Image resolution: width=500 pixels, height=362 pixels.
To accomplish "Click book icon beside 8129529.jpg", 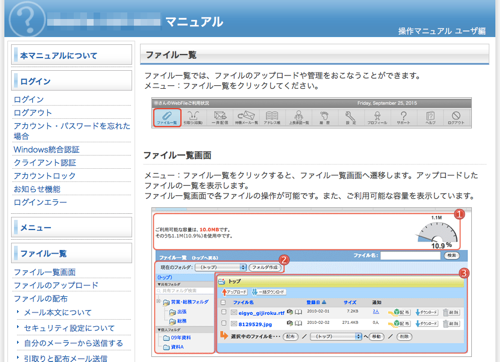I will pos(298,323).
